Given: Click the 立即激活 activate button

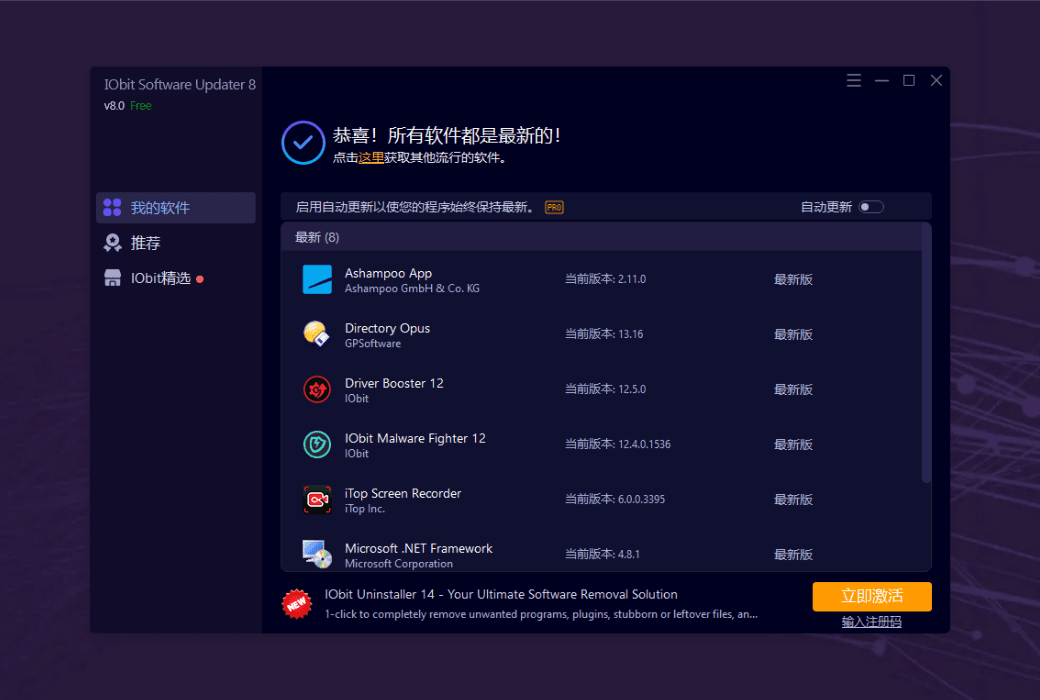Looking at the screenshot, I should pos(872,596).
